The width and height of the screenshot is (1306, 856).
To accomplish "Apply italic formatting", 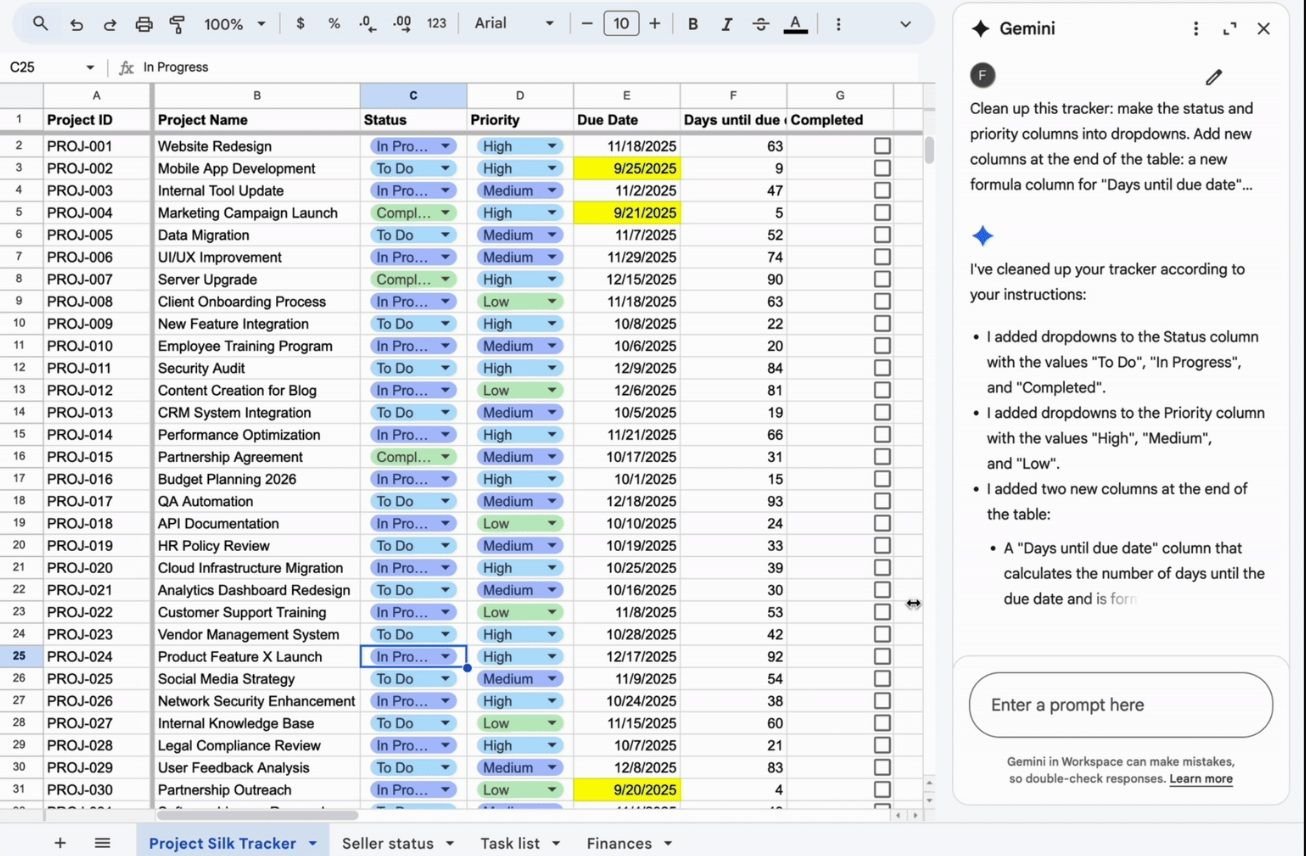I will tap(726, 23).
